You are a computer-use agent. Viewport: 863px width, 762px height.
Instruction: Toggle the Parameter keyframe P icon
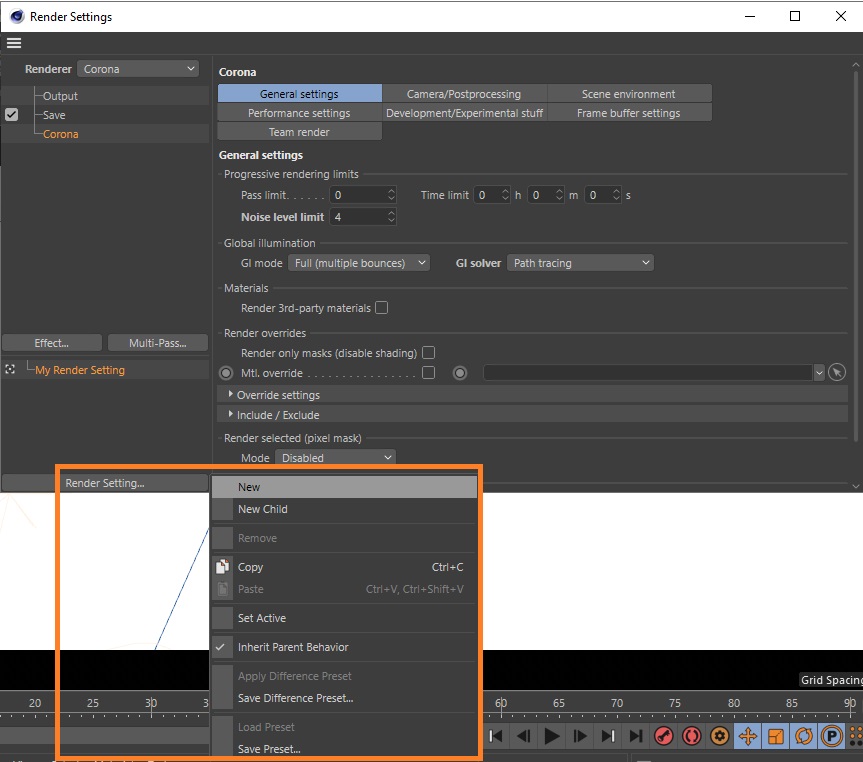[831, 737]
